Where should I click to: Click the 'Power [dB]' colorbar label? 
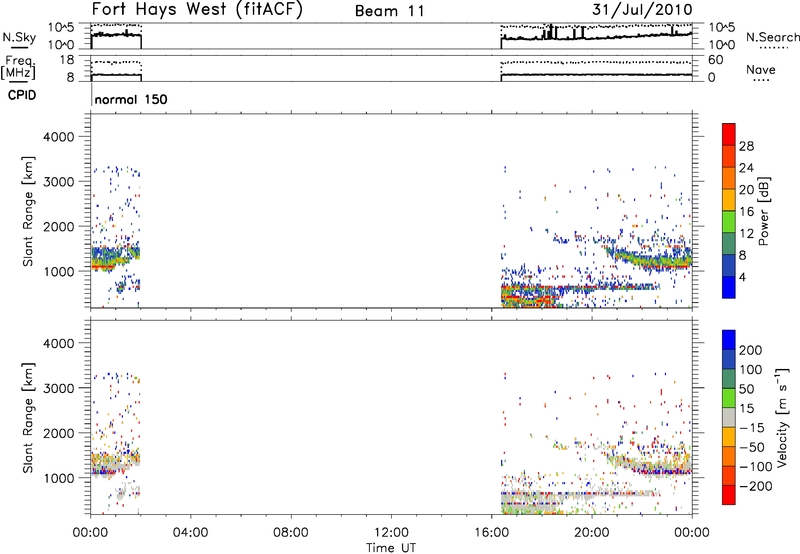click(x=764, y=211)
